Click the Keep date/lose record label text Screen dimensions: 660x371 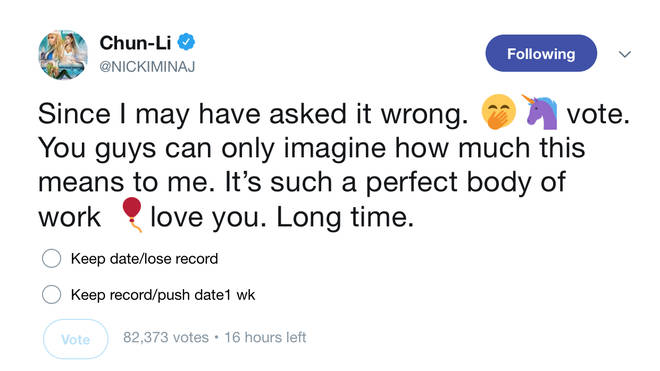pos(144,259)
